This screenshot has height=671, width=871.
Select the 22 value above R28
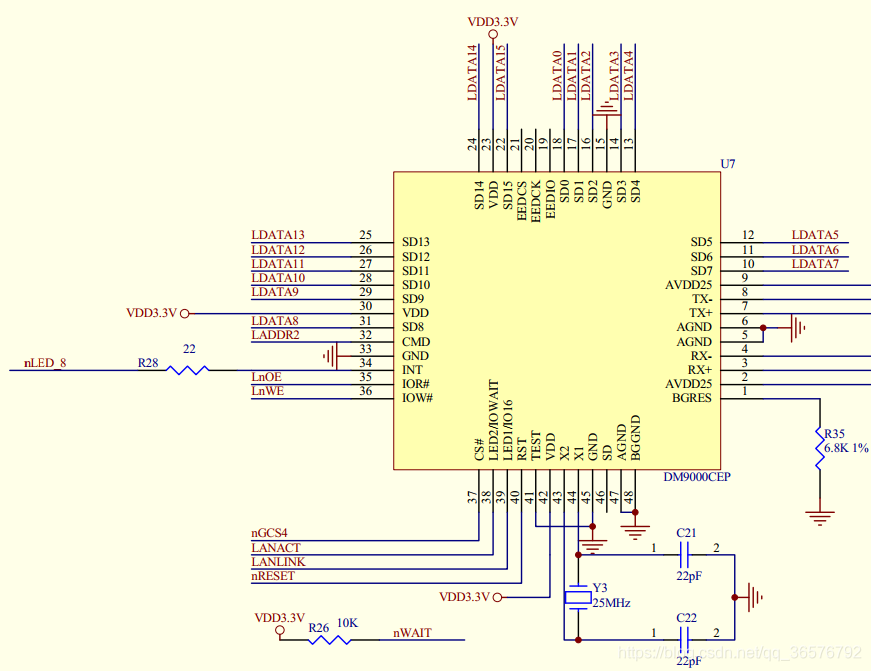(x=189, y=349)
